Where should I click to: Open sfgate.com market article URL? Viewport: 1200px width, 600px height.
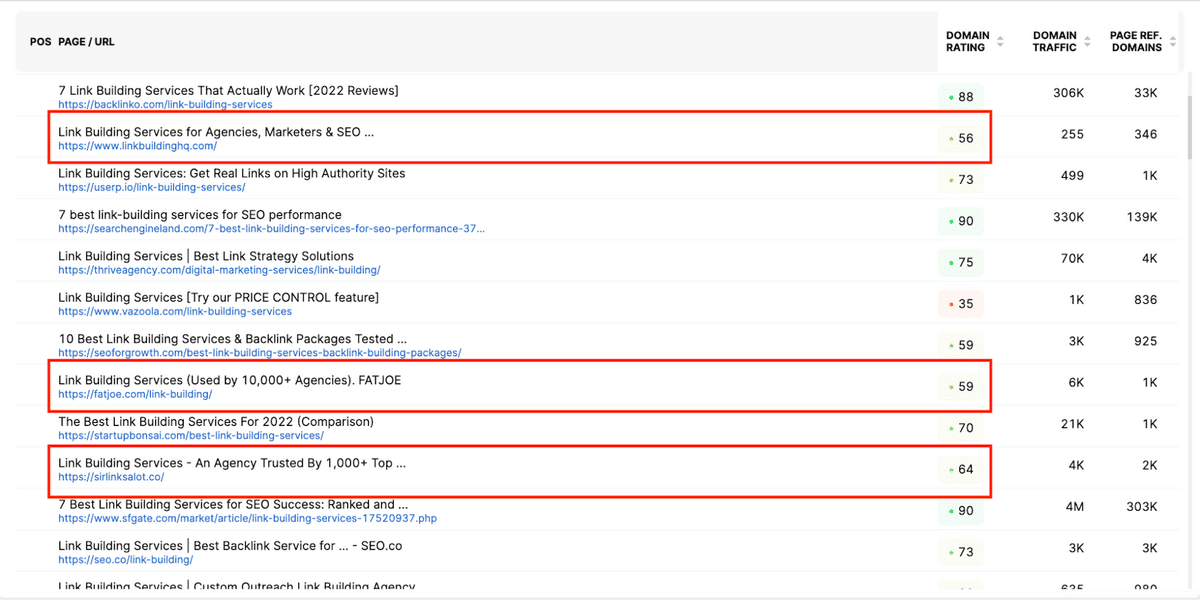click(x=247, y=519)
